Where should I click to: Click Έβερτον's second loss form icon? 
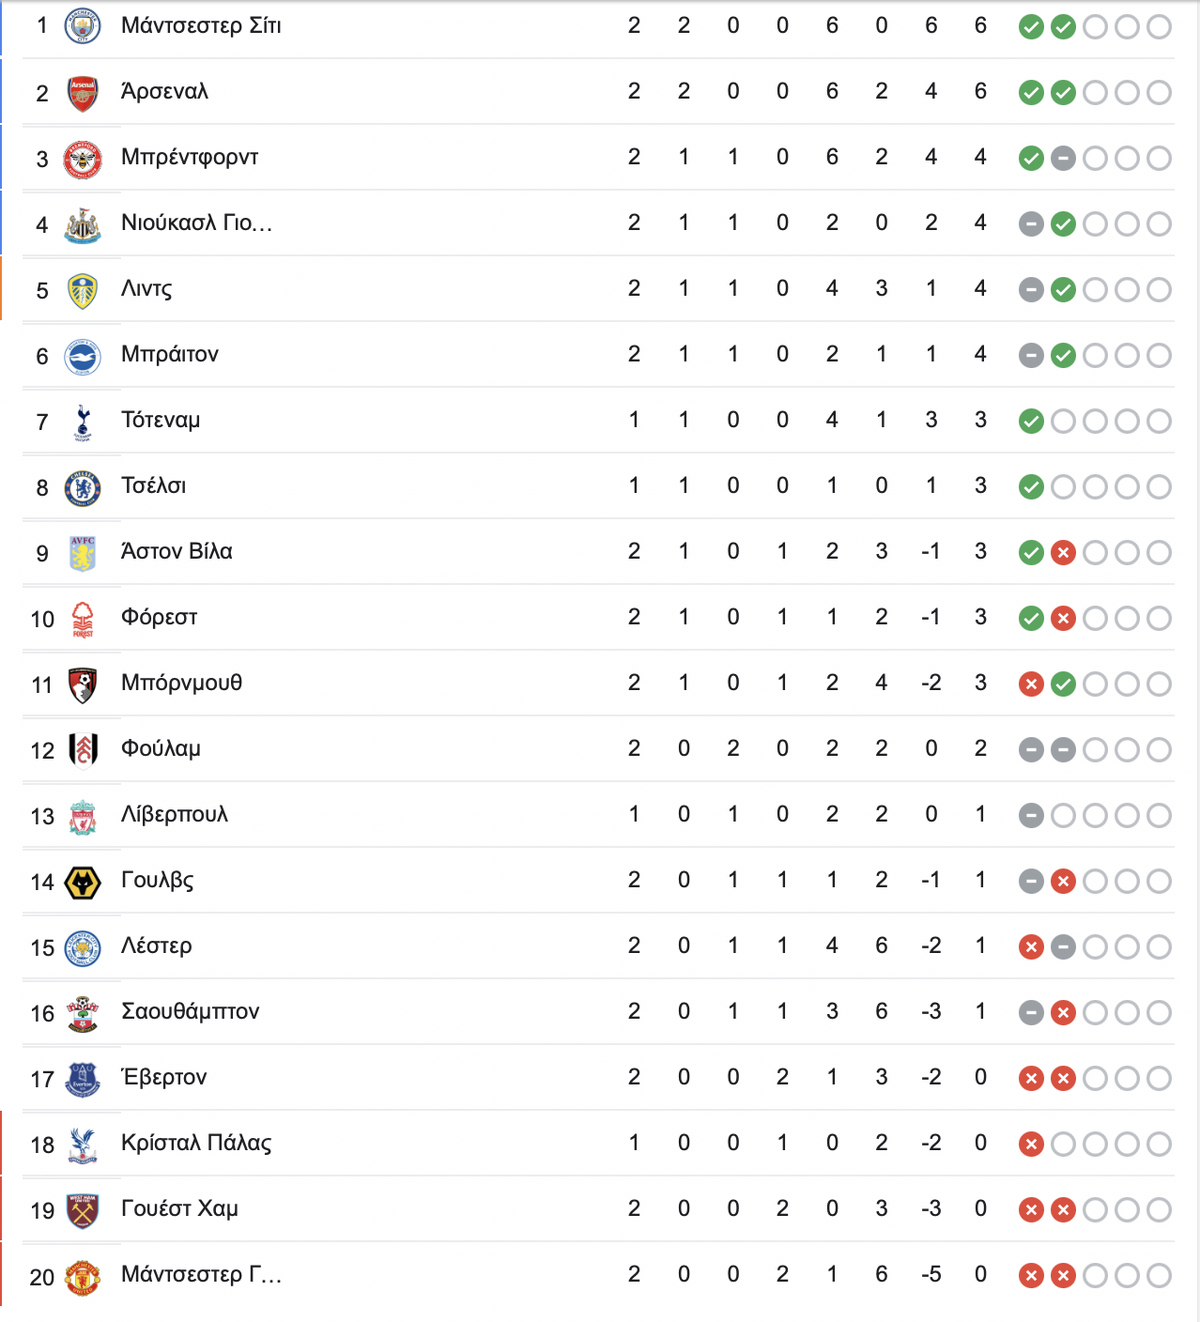point(1063,1079)
